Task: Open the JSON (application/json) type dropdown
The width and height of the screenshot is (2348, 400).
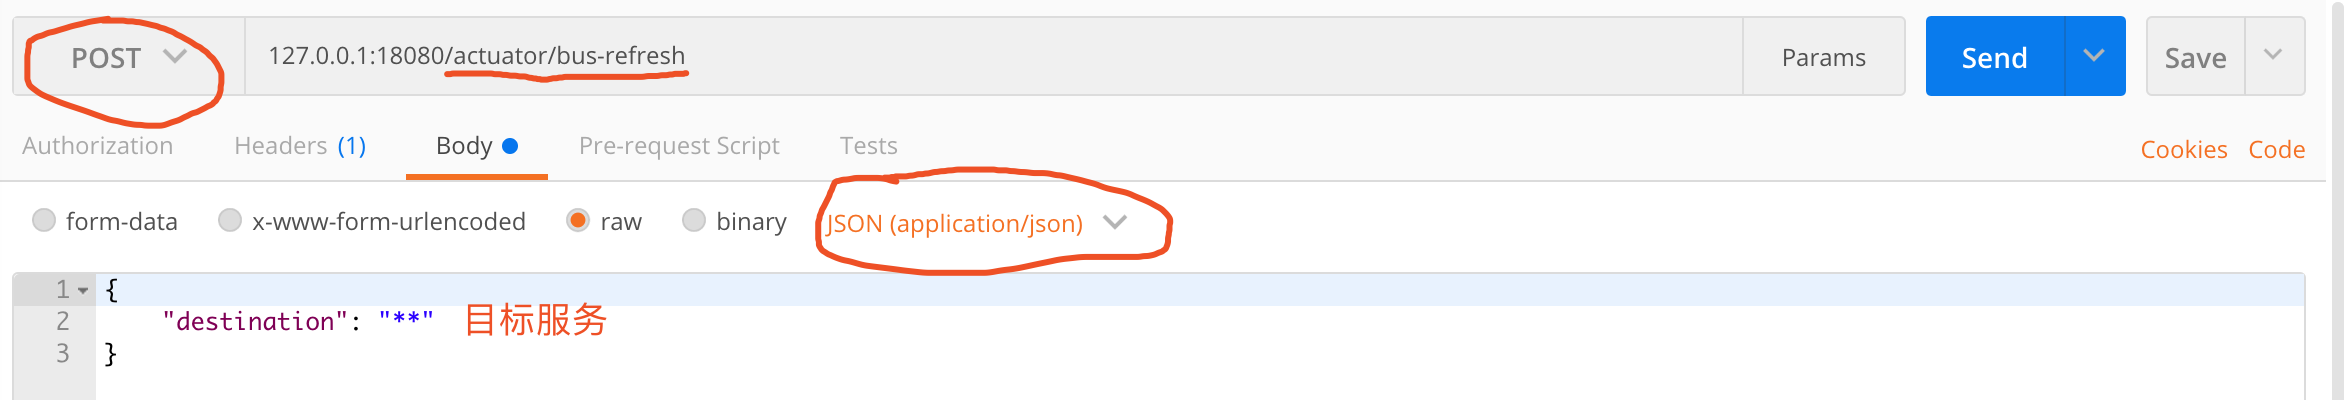Action: point(976,223)
